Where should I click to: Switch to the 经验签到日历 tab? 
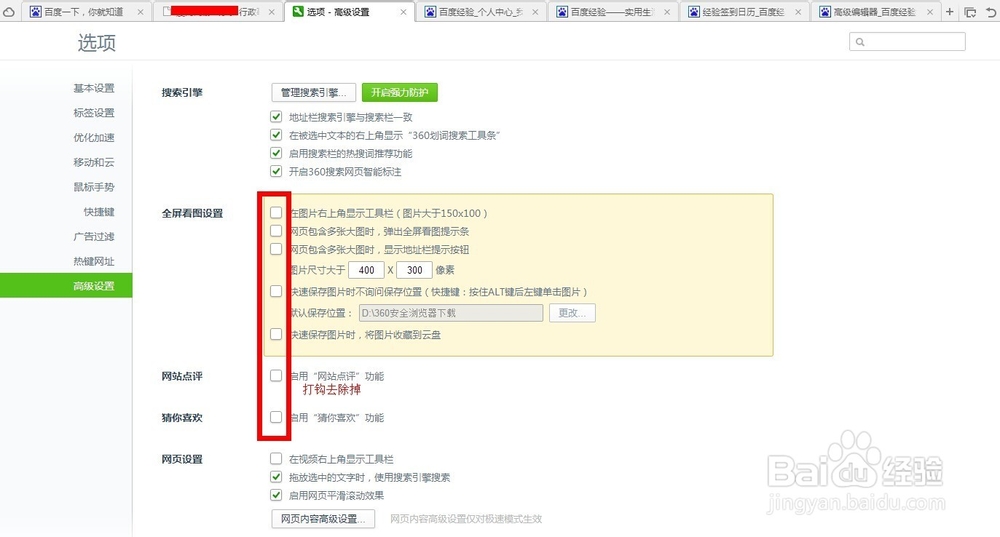(744, 12)
